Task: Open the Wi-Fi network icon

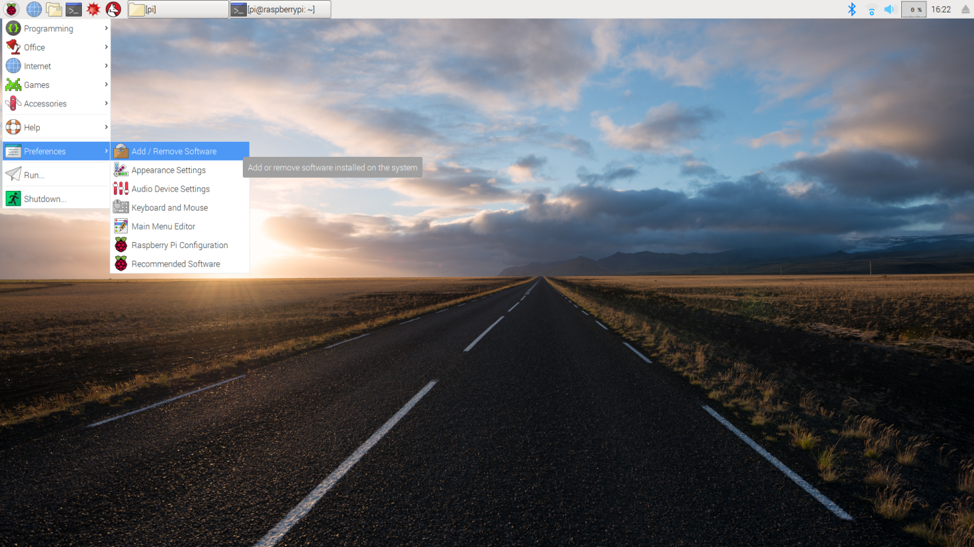Action: [872, 9]
